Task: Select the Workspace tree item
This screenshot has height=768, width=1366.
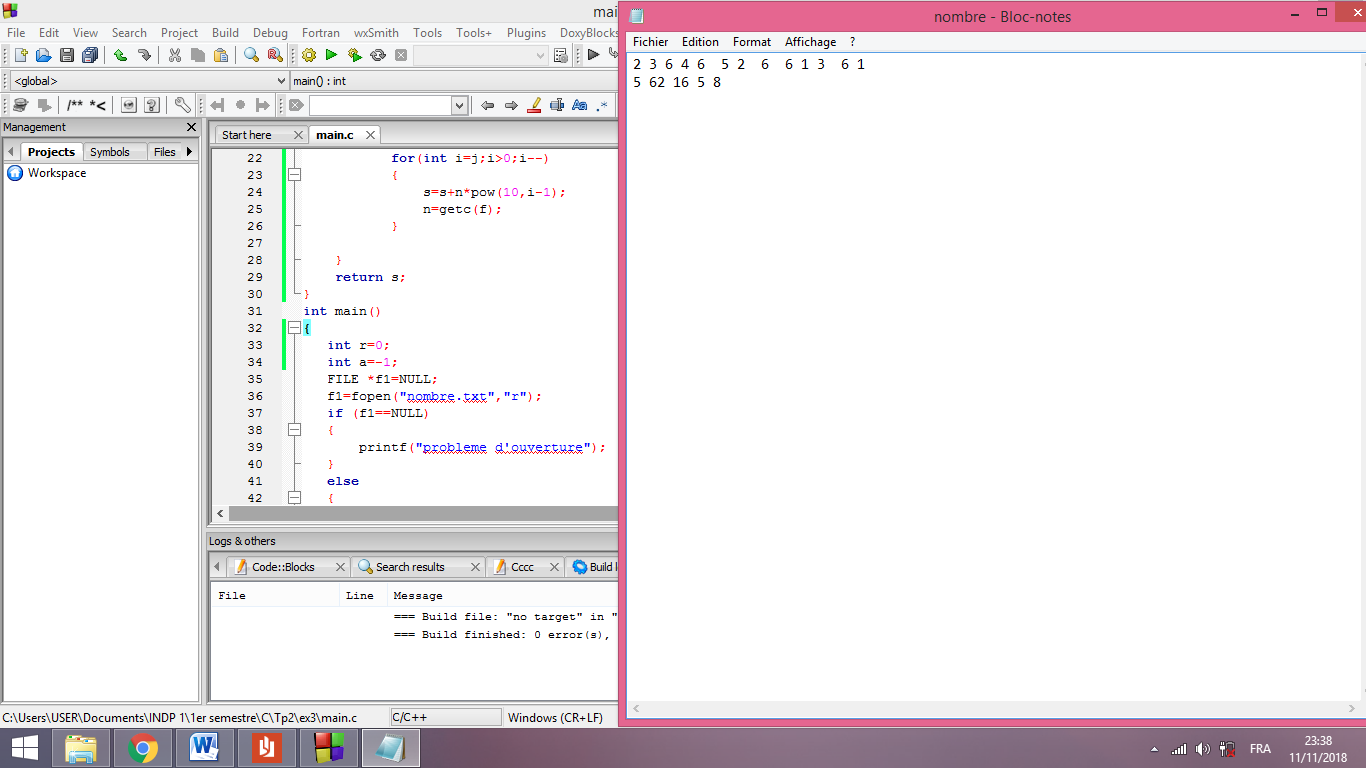Action: (x=57, y=173)
